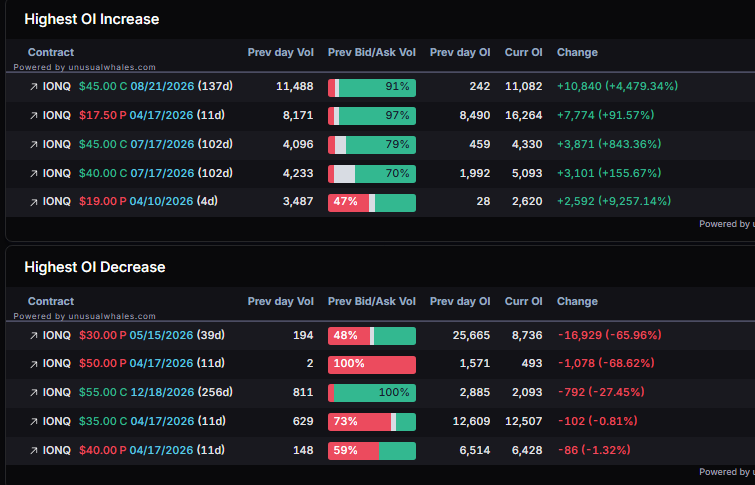The image size is (755, 485).
Task: Click the red 100% bid/ask bar for $50.00 P
Action: tap(372, 365)
